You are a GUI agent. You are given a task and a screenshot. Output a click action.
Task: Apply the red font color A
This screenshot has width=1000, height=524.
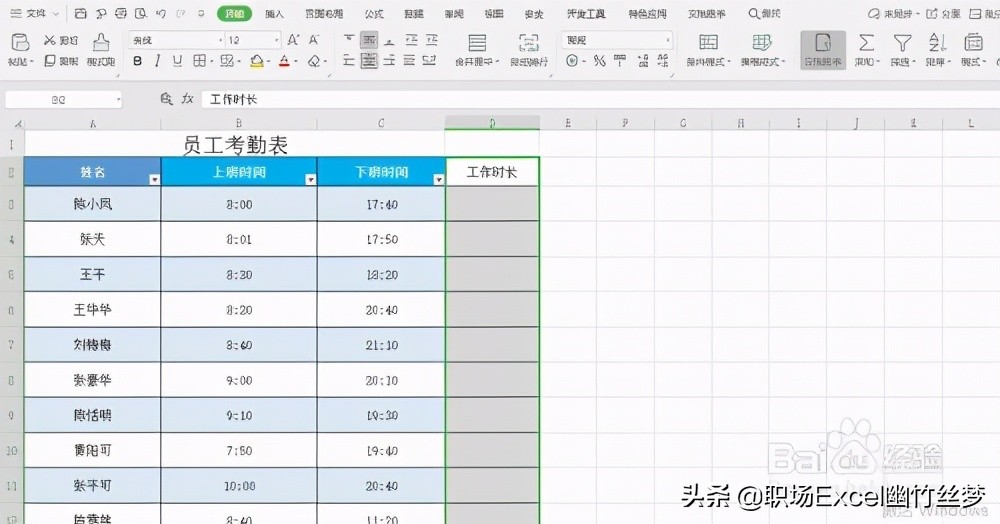click(284, 61)
